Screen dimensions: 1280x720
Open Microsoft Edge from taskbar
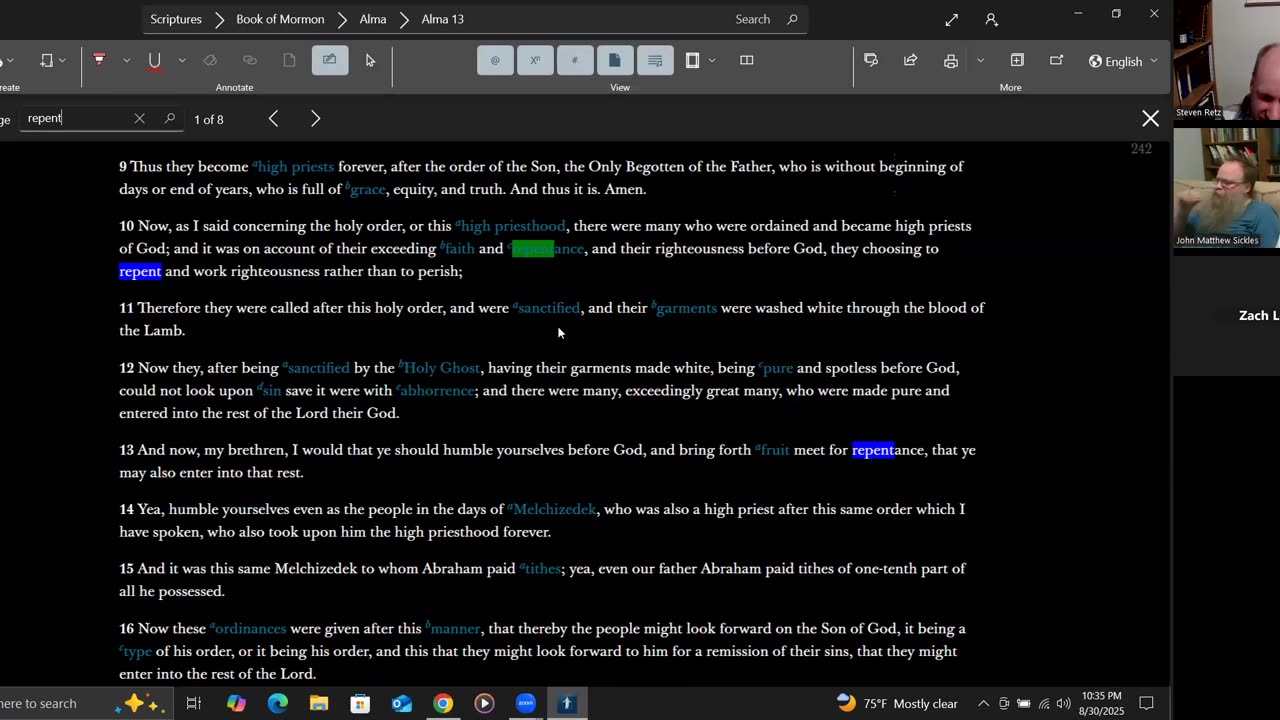pyautogui.click(x=277, y=703)
